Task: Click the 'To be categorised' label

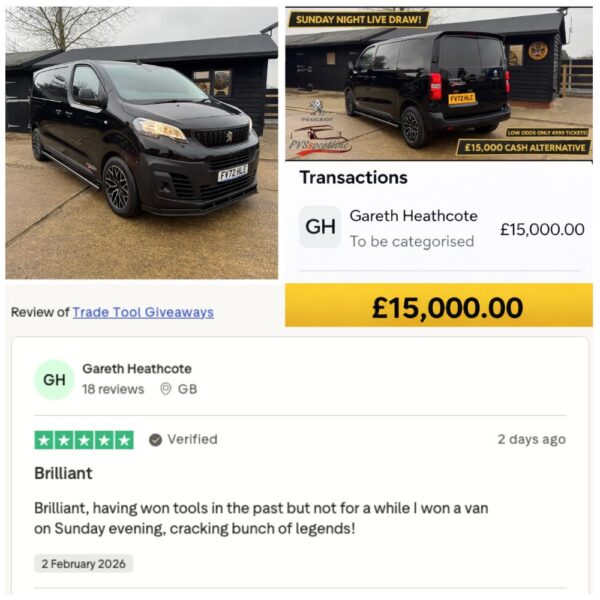Action: (x=411, y=241)
